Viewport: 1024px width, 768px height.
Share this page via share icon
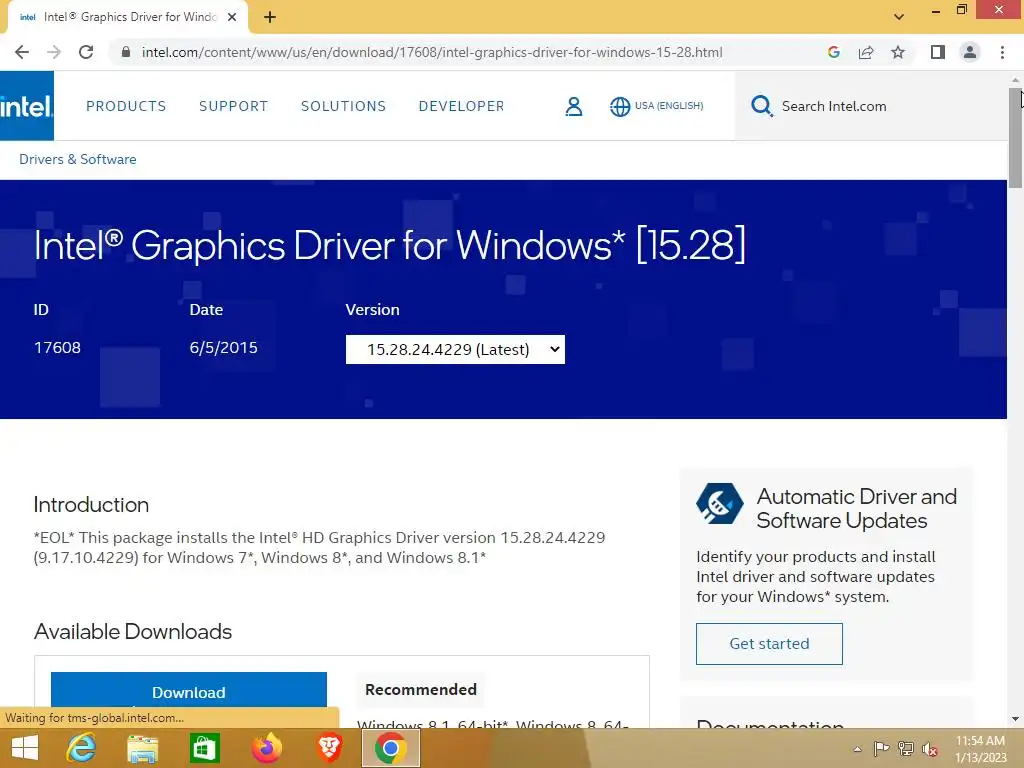(x=866, y=52)
